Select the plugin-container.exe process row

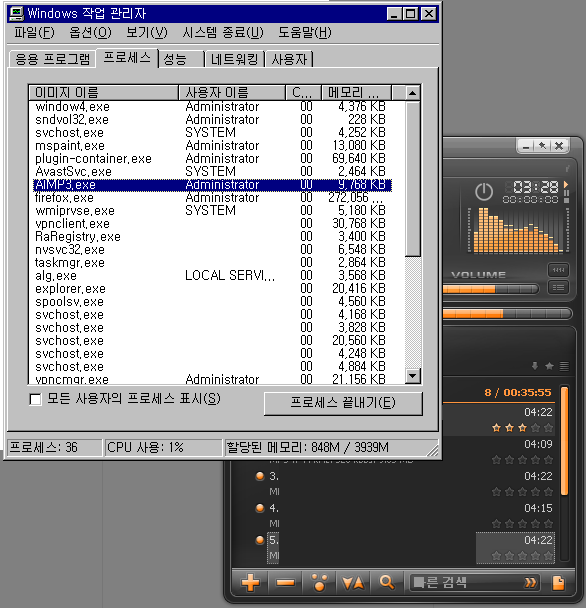pos(212,159)
